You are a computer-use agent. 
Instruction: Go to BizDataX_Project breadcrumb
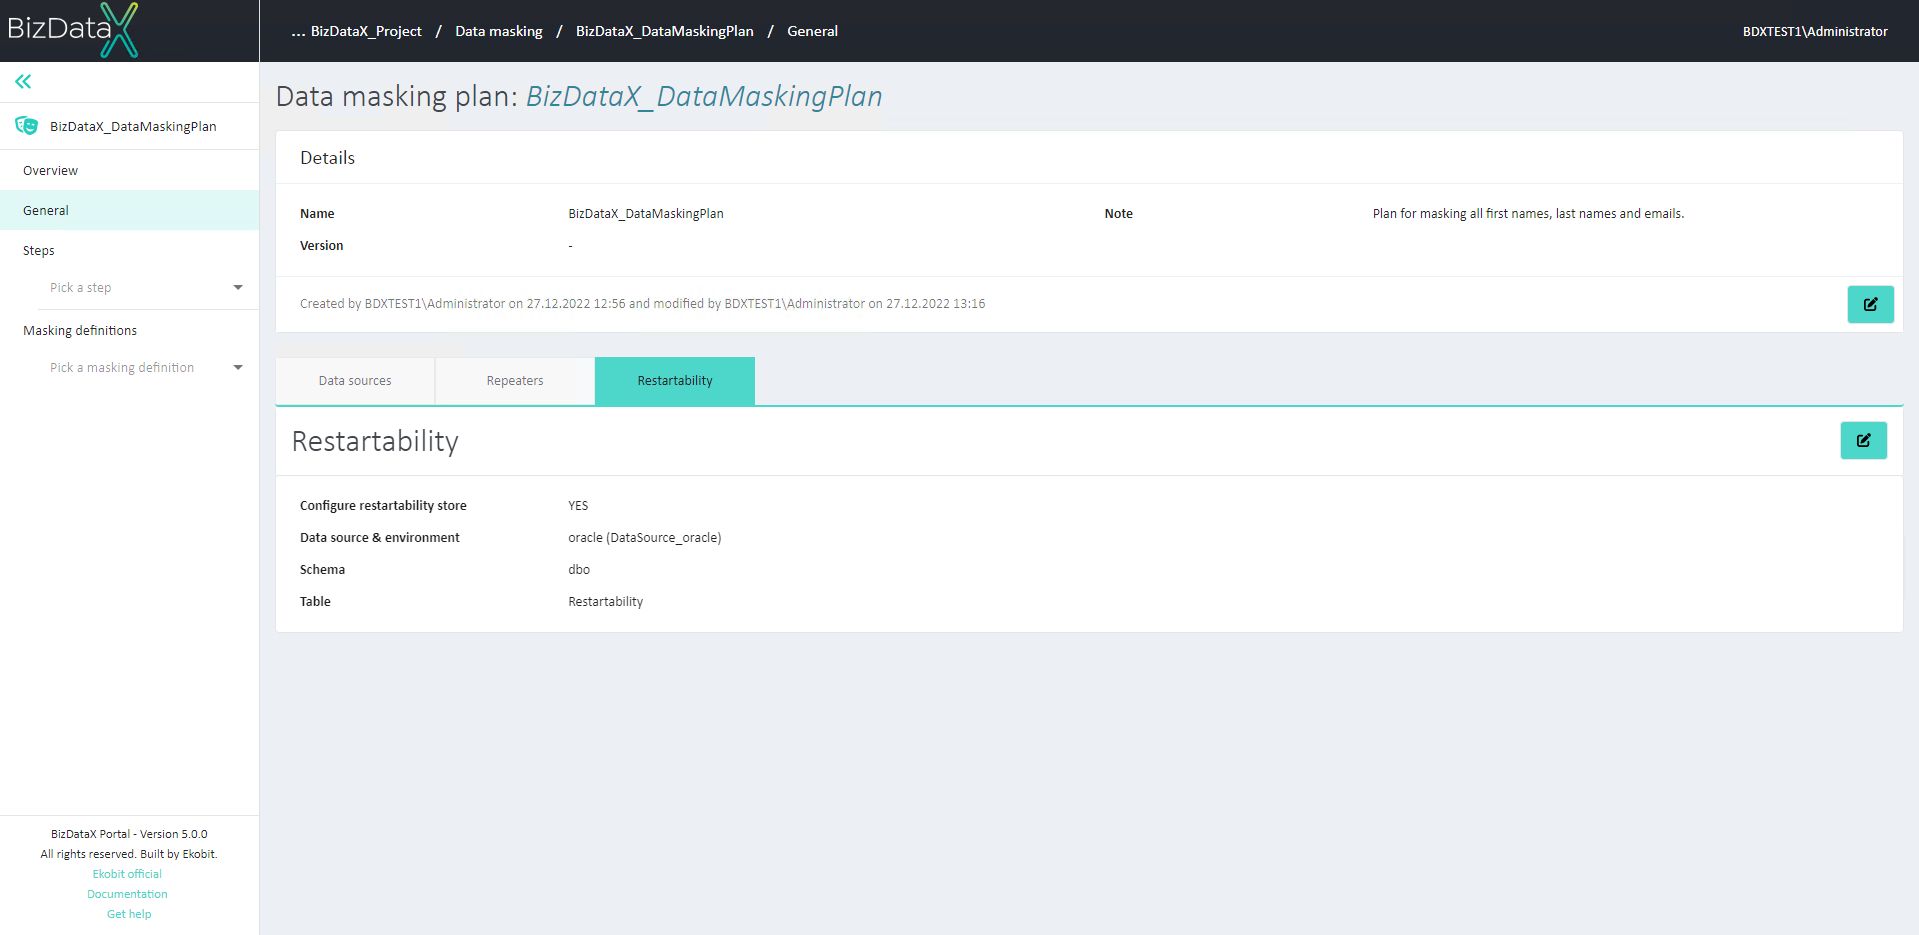point(366,31)
